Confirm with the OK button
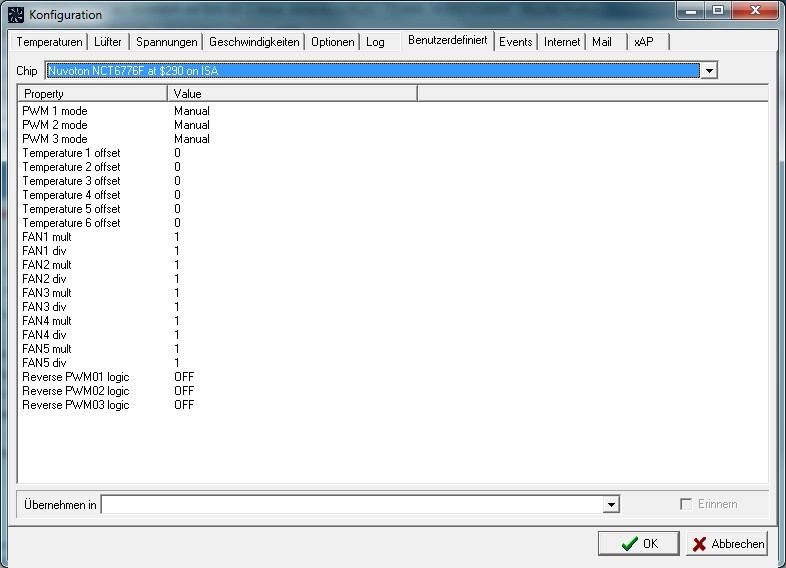The height and width of the screenshot is (568, 786). pyautogui.click(x=639, y=543)
